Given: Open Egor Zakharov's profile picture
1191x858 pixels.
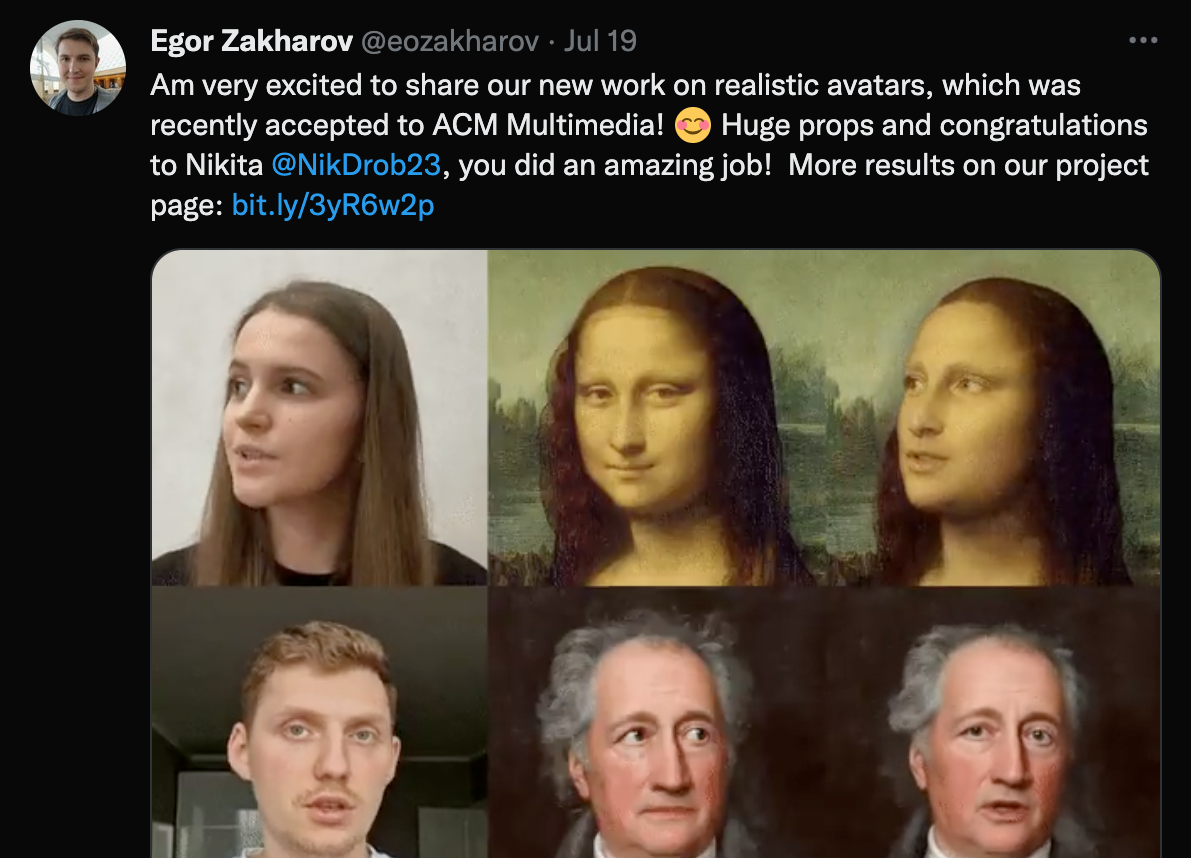Looking at the screenshot, I should (x=77, y=68).
